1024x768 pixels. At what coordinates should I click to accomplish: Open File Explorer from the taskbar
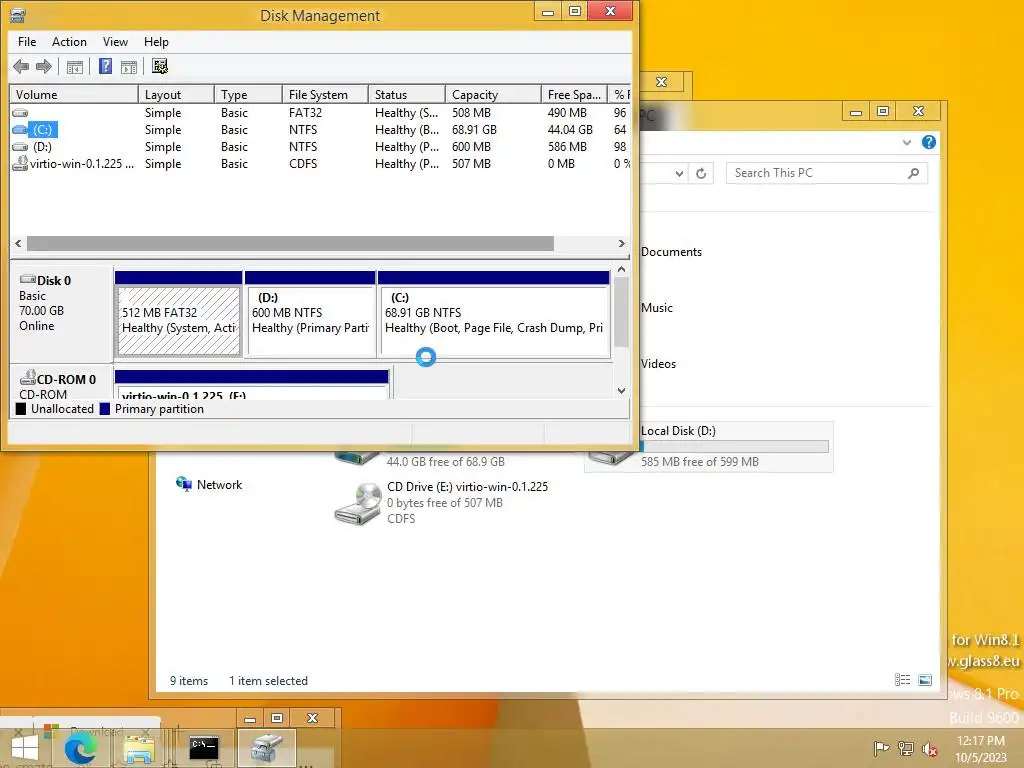(x=138, y=749)
